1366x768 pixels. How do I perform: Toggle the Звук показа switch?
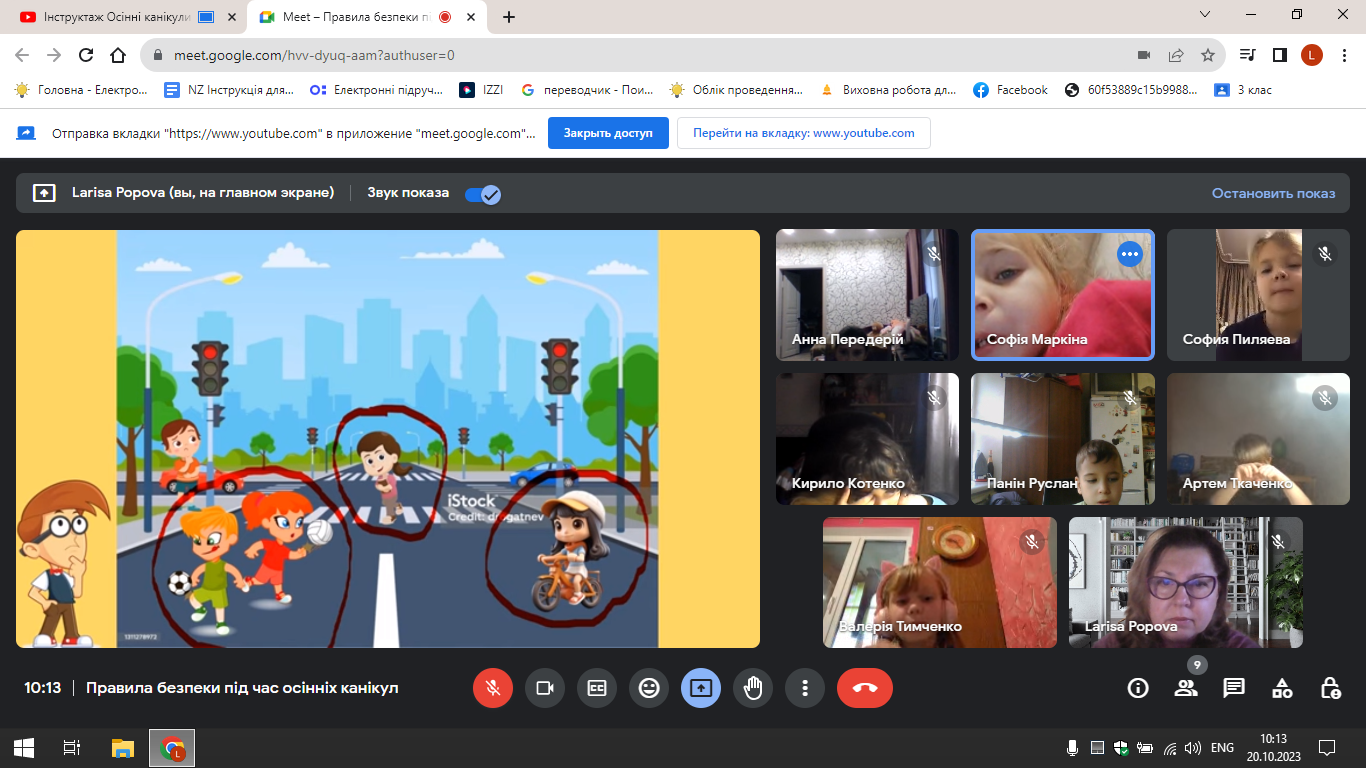pos(483,194)
